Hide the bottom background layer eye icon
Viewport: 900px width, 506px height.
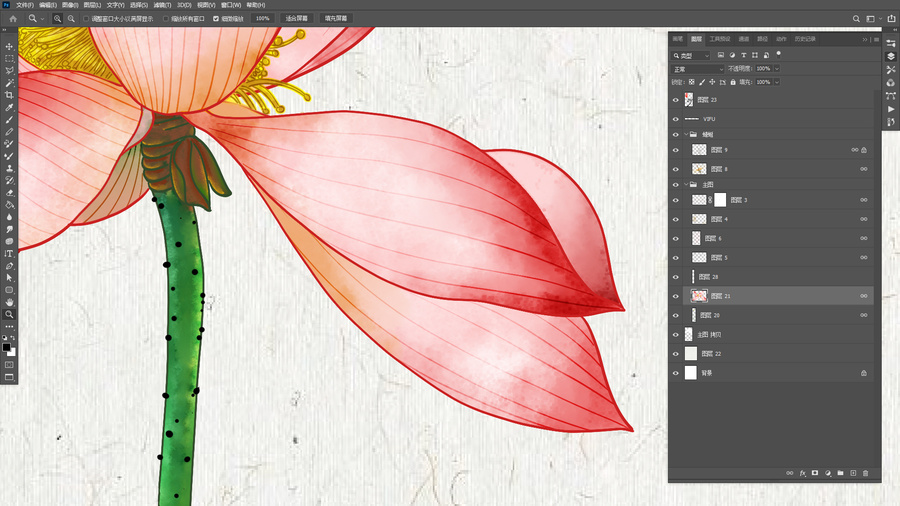[676, 373]
